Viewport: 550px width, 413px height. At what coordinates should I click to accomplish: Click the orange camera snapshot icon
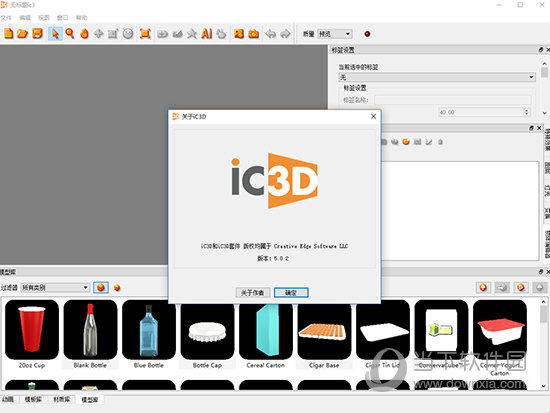point(253,34)
